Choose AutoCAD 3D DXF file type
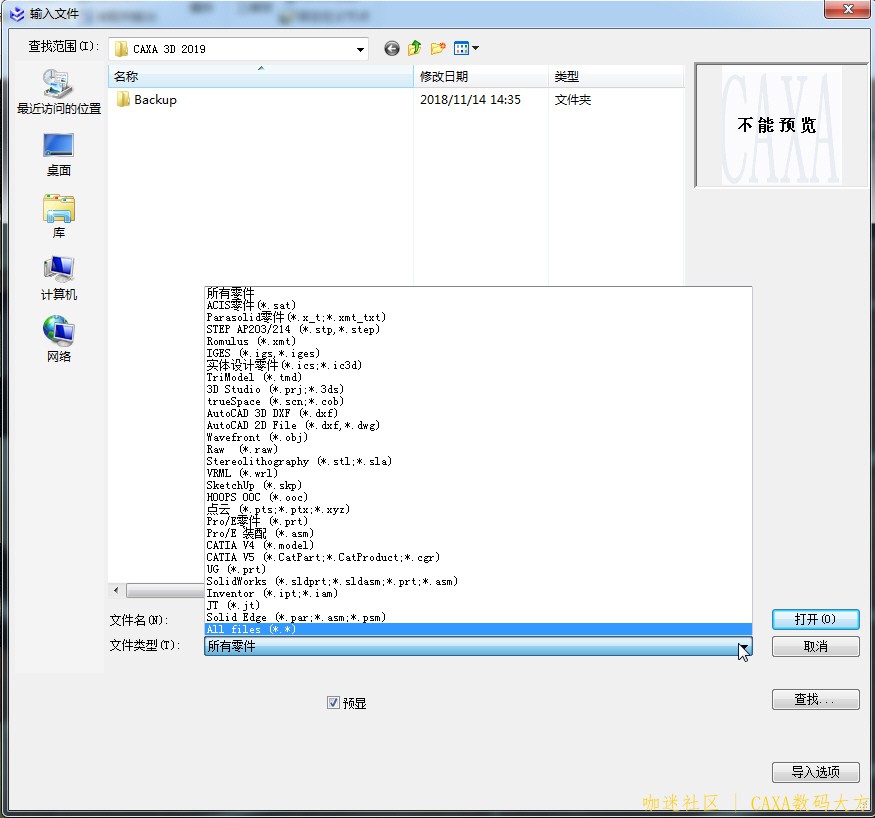The height and width of the screenshot is (818, 875). (478, 413)
